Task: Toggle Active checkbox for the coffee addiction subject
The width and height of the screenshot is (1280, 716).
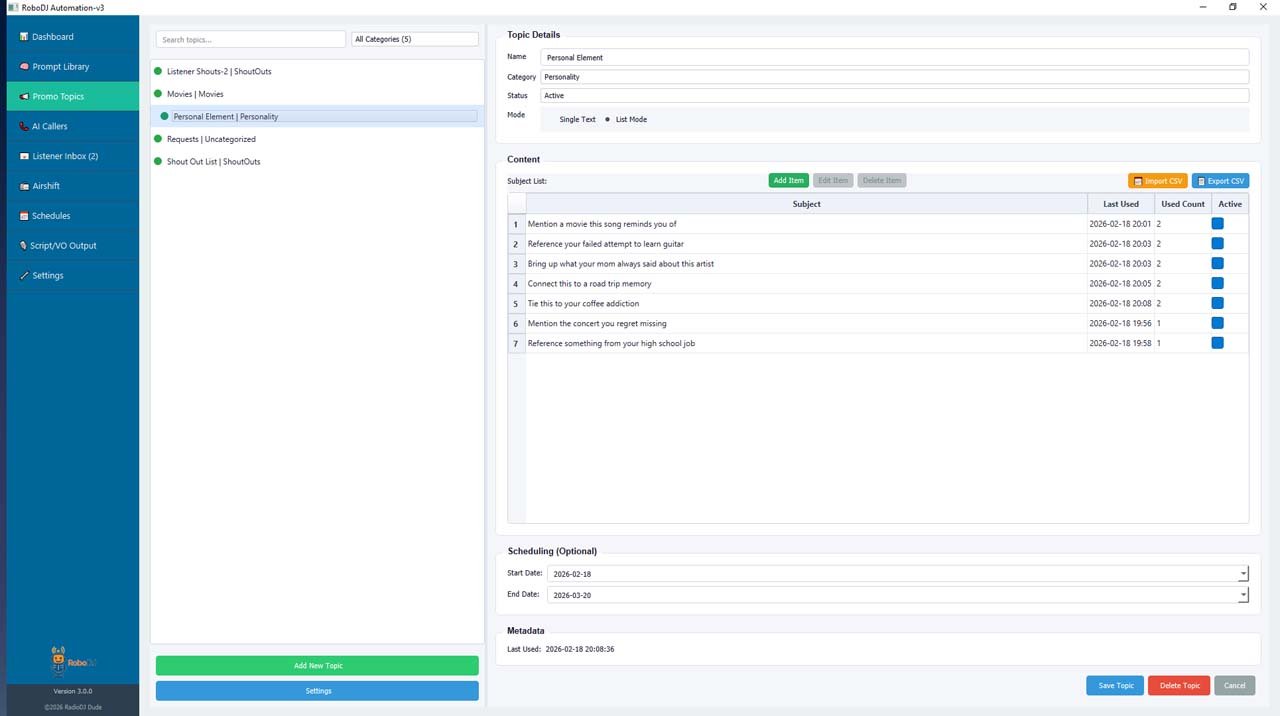Action: click(x=1217, y=304)
